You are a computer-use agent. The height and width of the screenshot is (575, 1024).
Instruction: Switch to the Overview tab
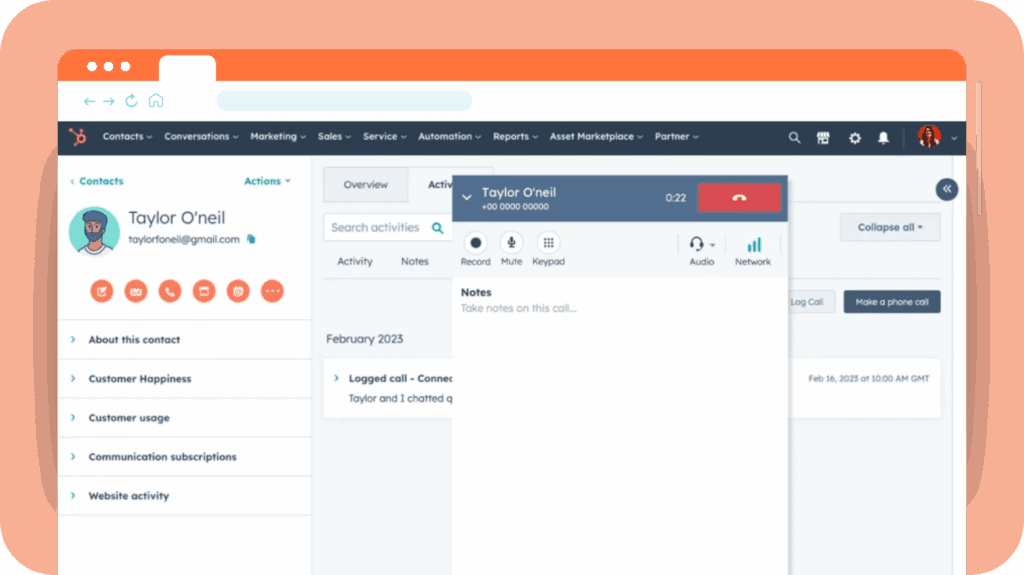365,185
